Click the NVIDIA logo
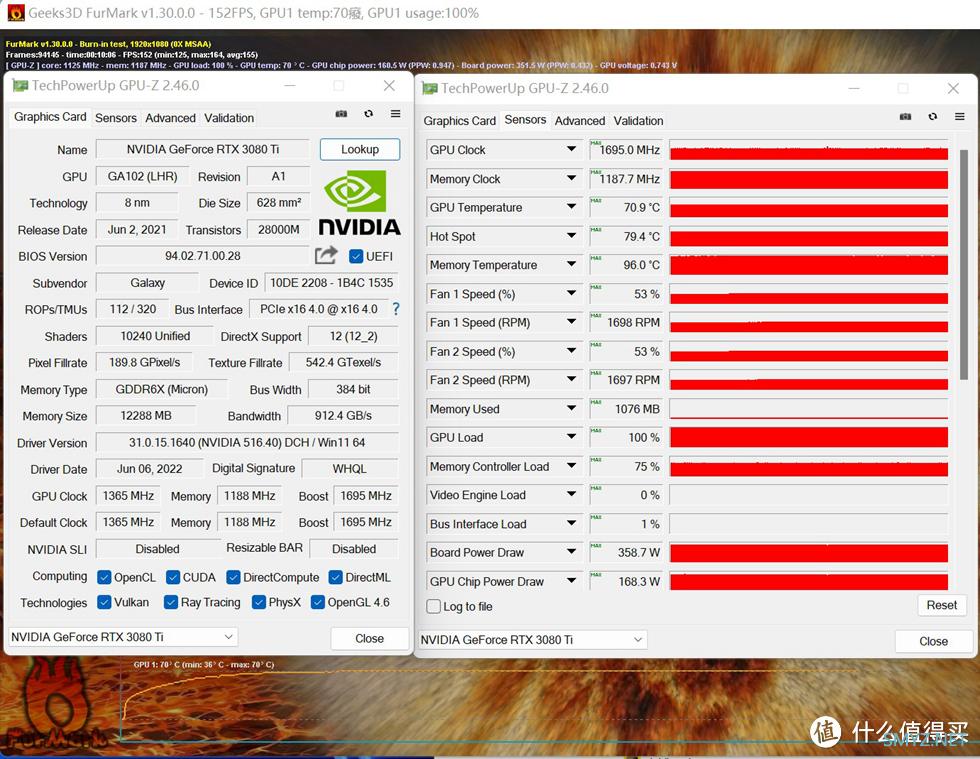Image resolution: width=980 pixels, height=759 pixels. click(359, 203)
